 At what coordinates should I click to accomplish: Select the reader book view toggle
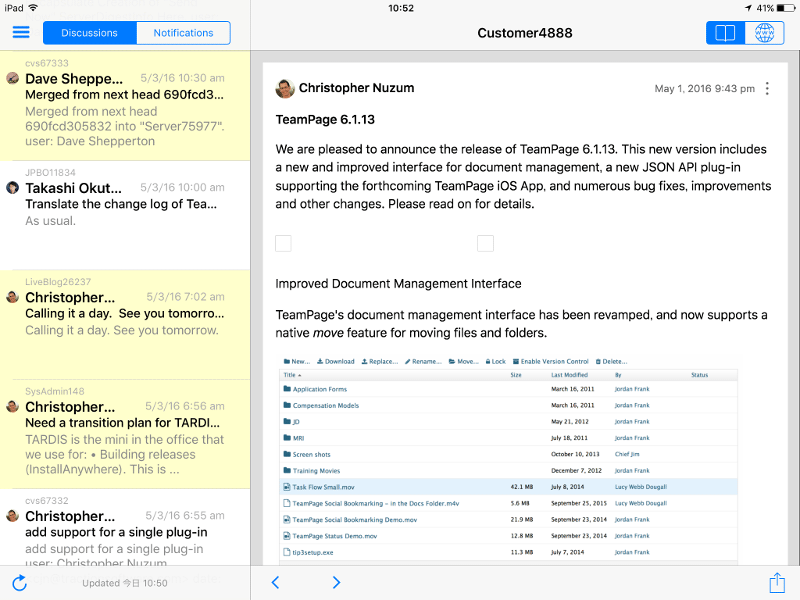coord(725,33)
